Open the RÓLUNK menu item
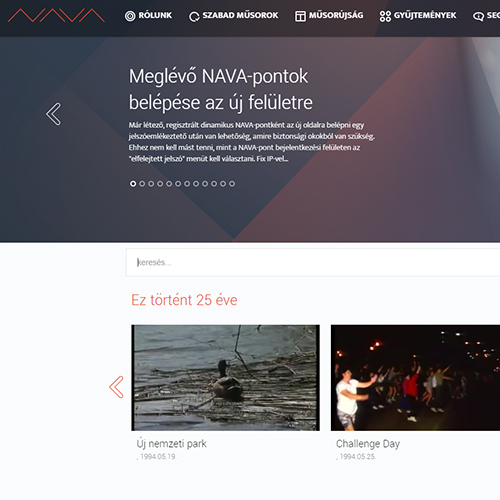 tap(155, 15)
